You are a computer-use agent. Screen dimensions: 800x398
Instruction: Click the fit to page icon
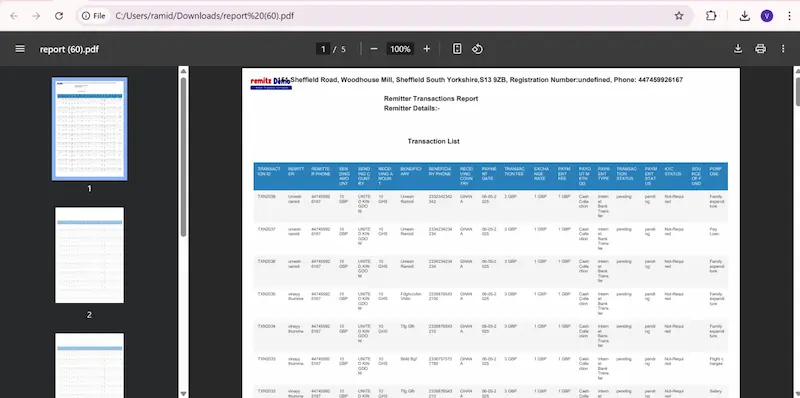tap(457, 49)
